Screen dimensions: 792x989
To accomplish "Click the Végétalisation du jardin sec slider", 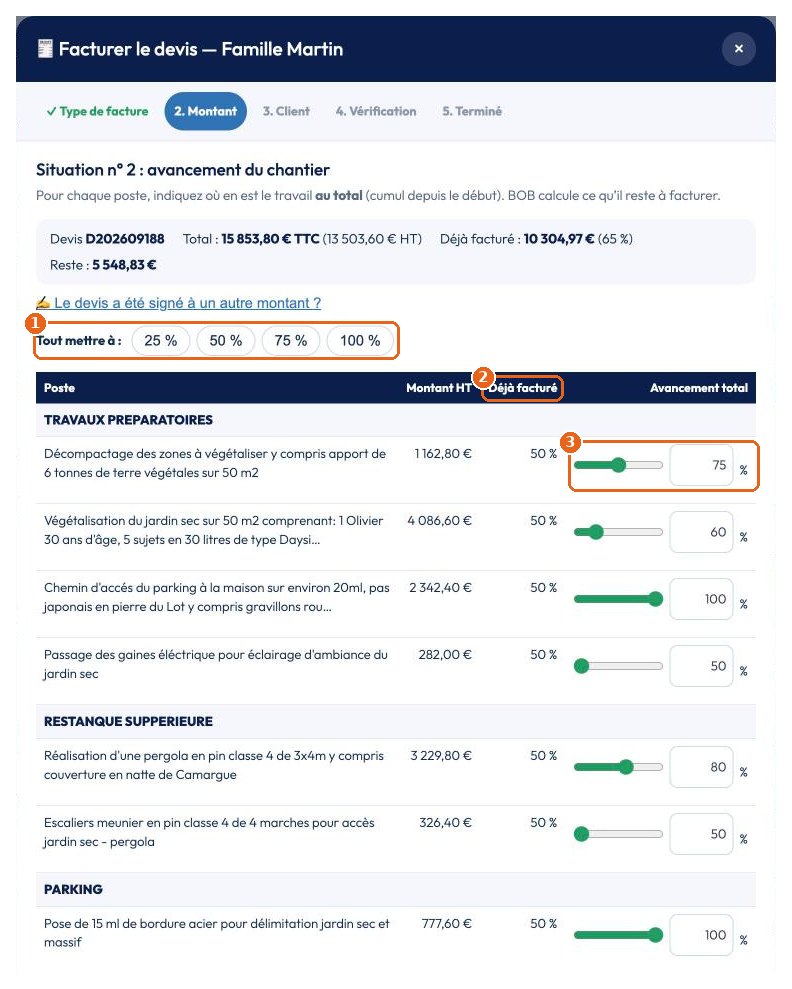I will (618, 532).
